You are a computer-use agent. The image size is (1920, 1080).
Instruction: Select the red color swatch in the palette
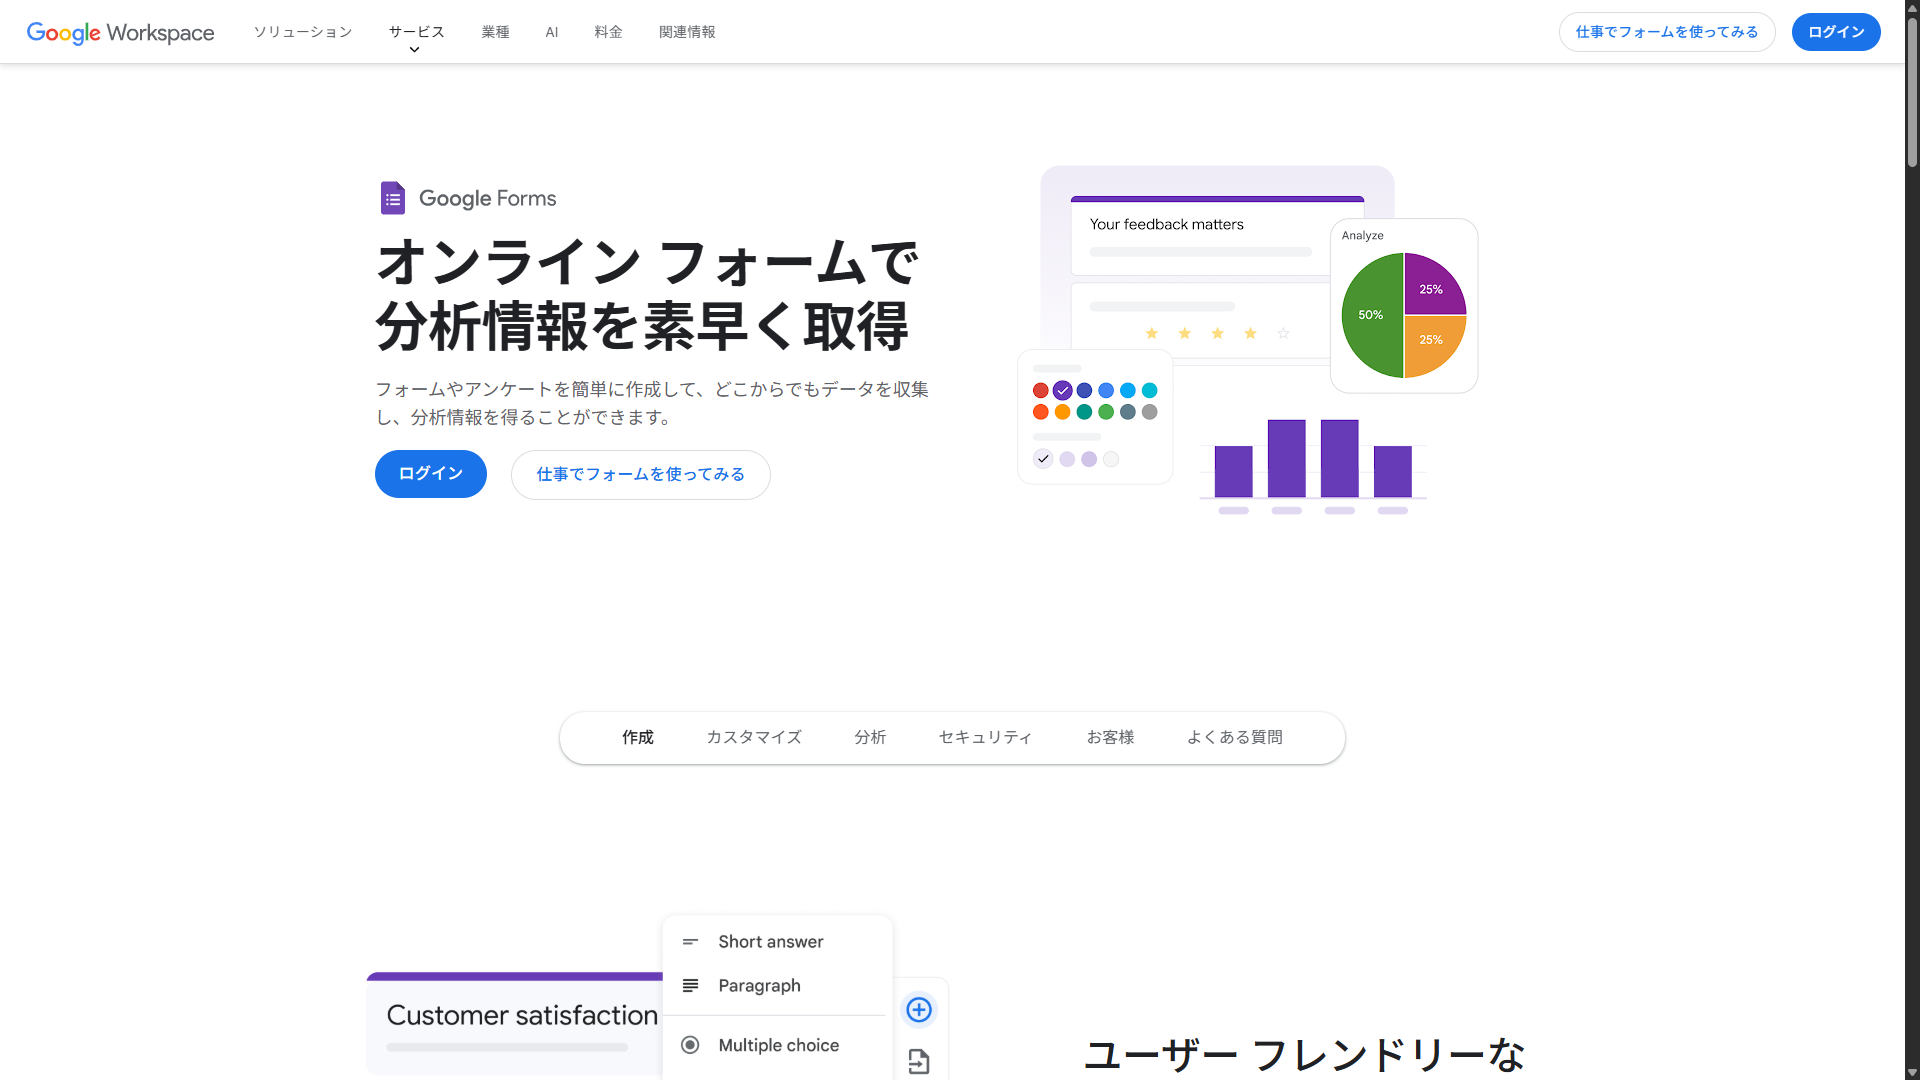[x=1039, y=390]
